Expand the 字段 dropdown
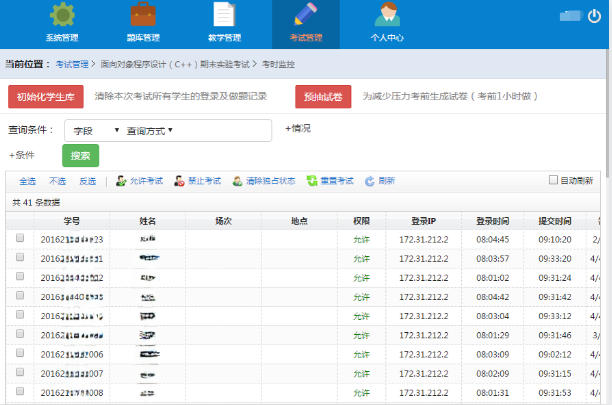 pos(94,131)
